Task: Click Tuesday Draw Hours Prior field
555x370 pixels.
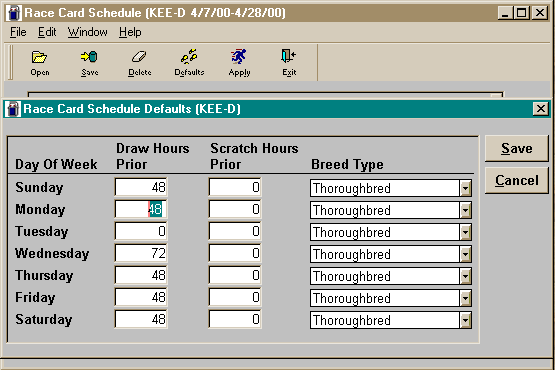Action: point(141,231)
